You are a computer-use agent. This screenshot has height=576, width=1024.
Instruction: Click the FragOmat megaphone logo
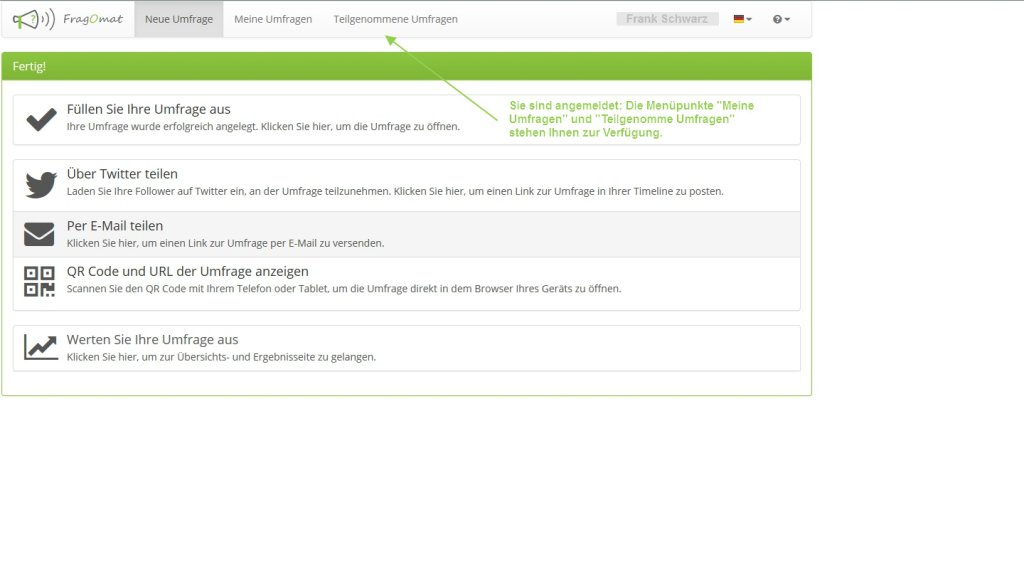33,19
